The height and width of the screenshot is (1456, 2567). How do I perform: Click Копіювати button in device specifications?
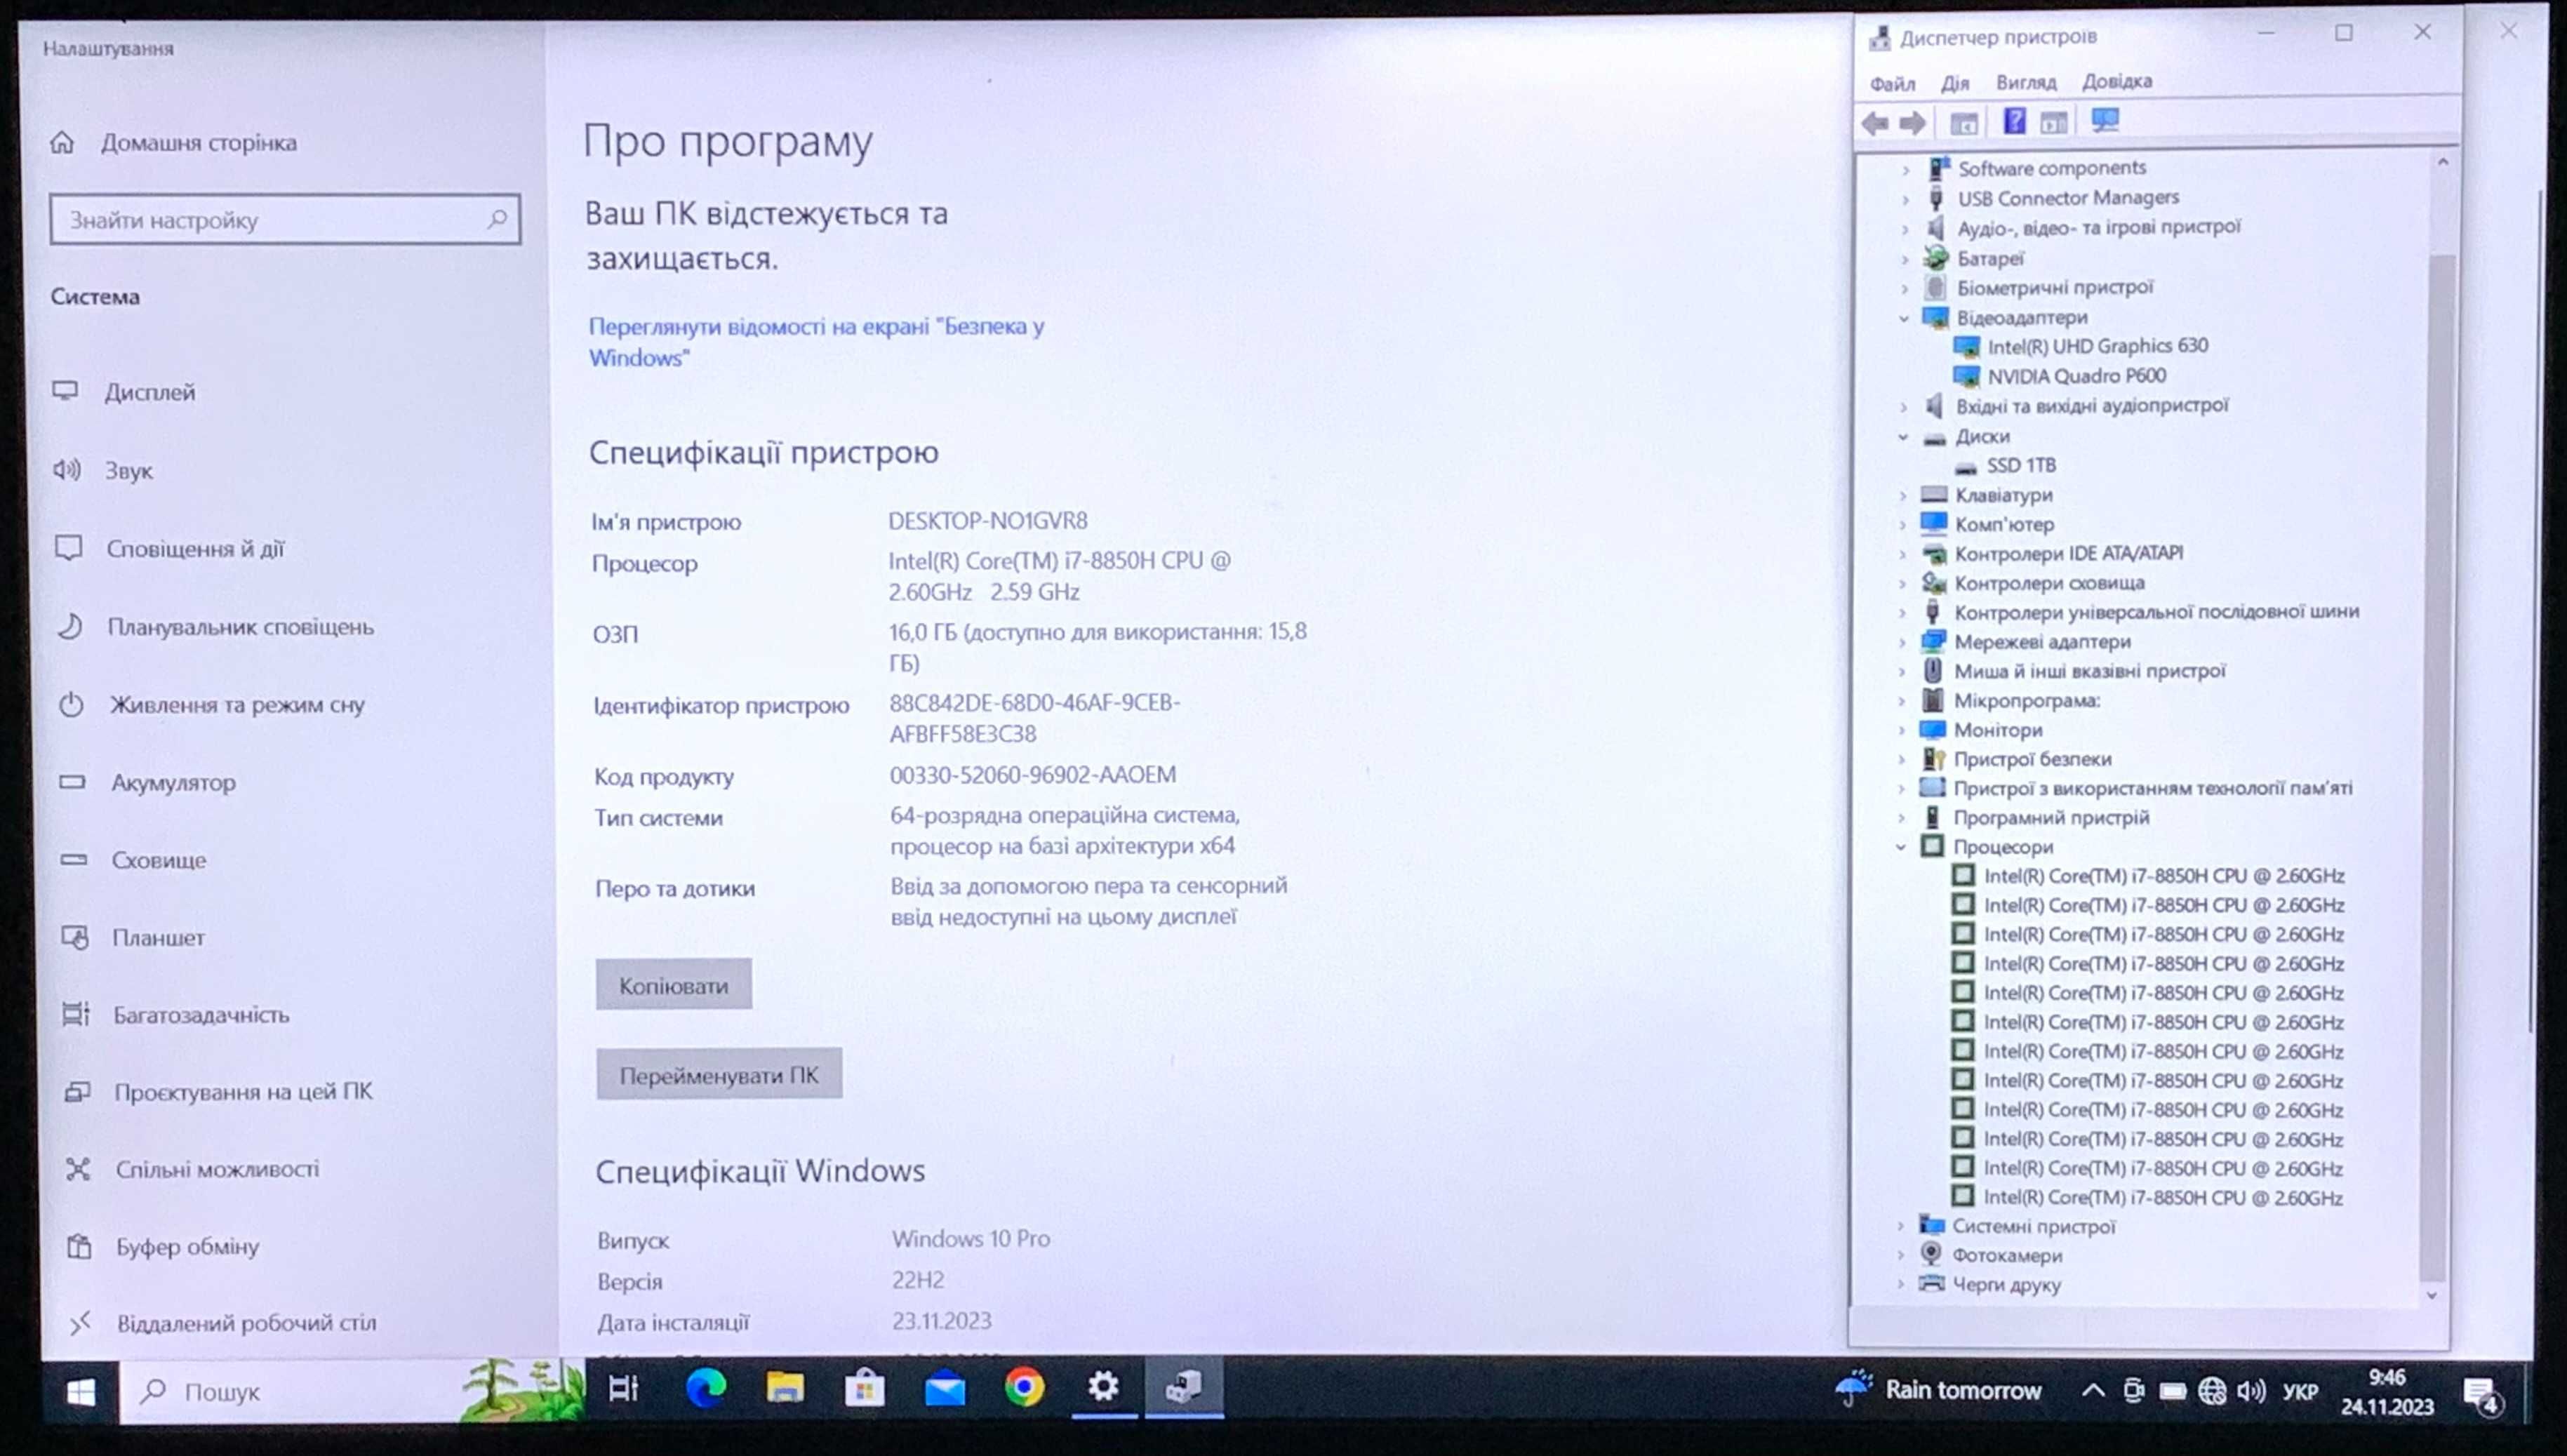point(674,984)
